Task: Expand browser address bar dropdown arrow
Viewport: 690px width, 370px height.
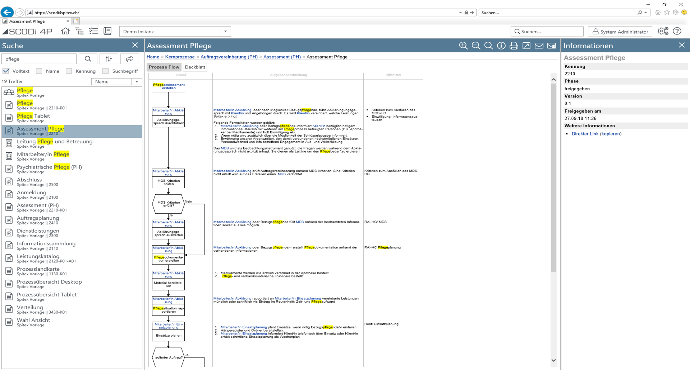Action: tap(460, 12)
